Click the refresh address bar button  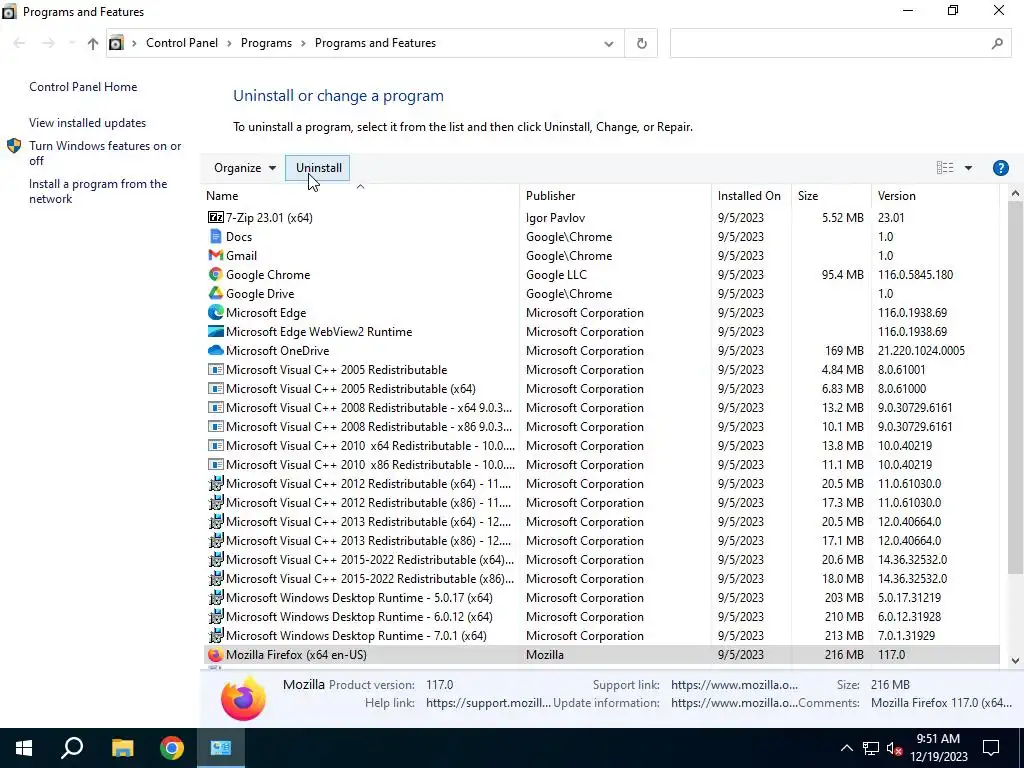(x=641, y=43)
